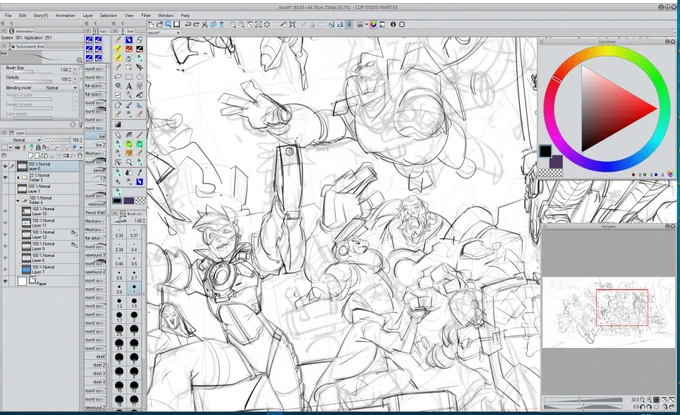Open the Selection menu
The width and height of the screenshot is (680, 415).
click(108, 15)
